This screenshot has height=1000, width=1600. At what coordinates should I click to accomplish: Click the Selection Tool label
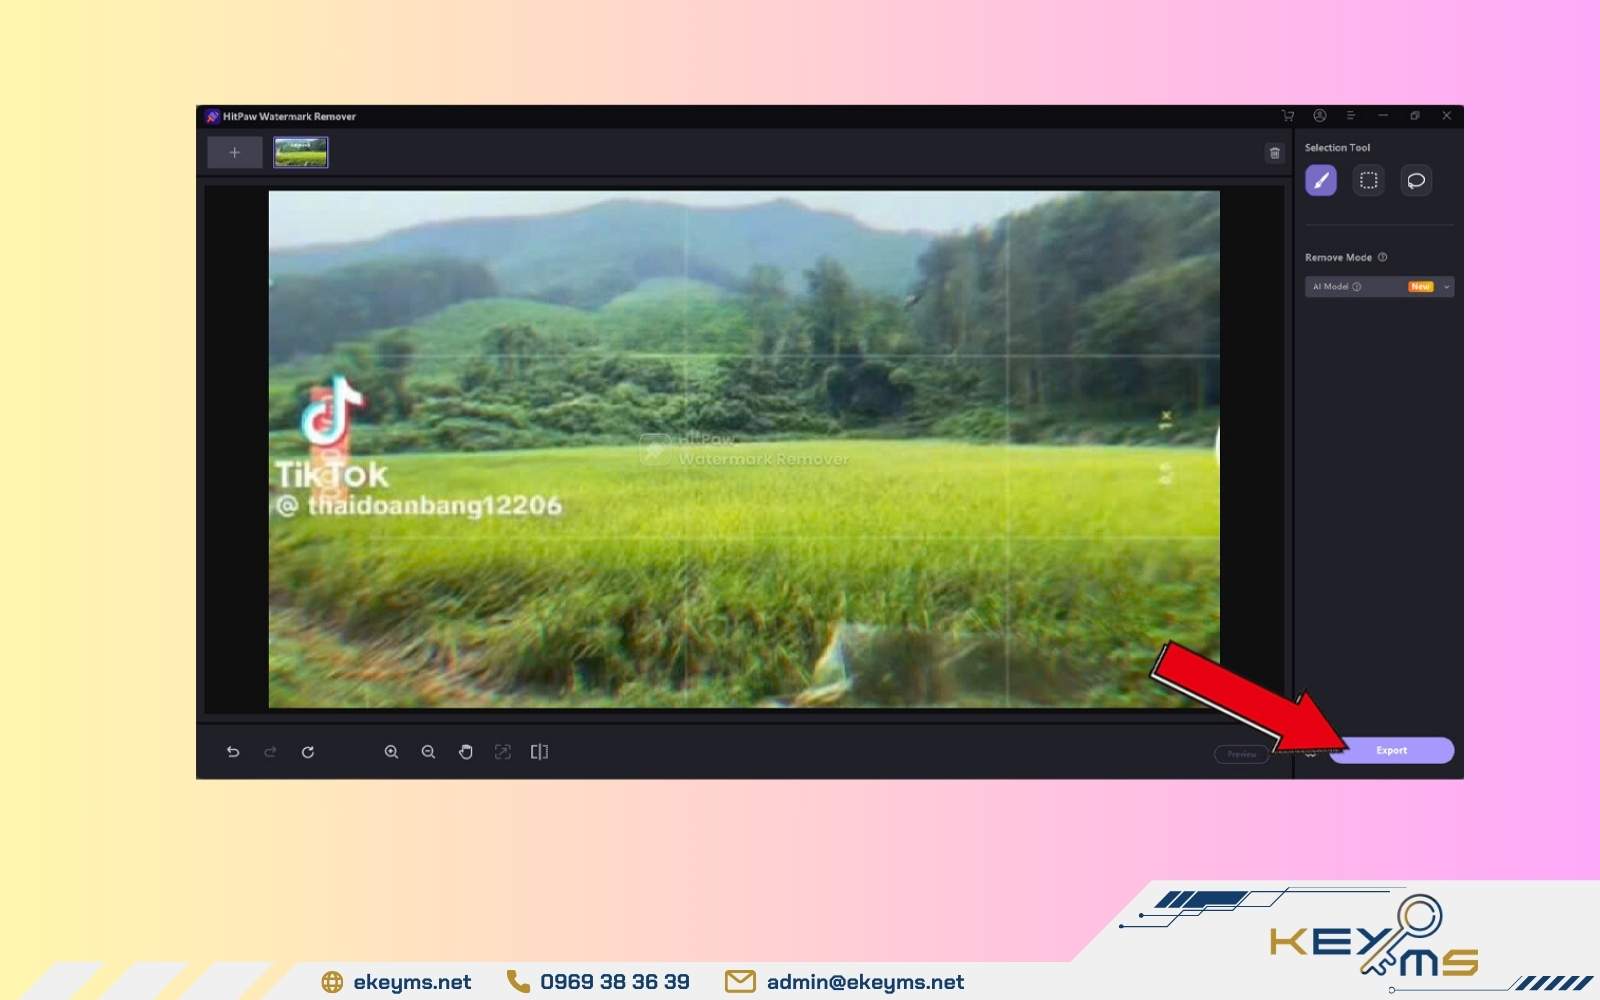pyautogui.click(x=1337, y=148)
